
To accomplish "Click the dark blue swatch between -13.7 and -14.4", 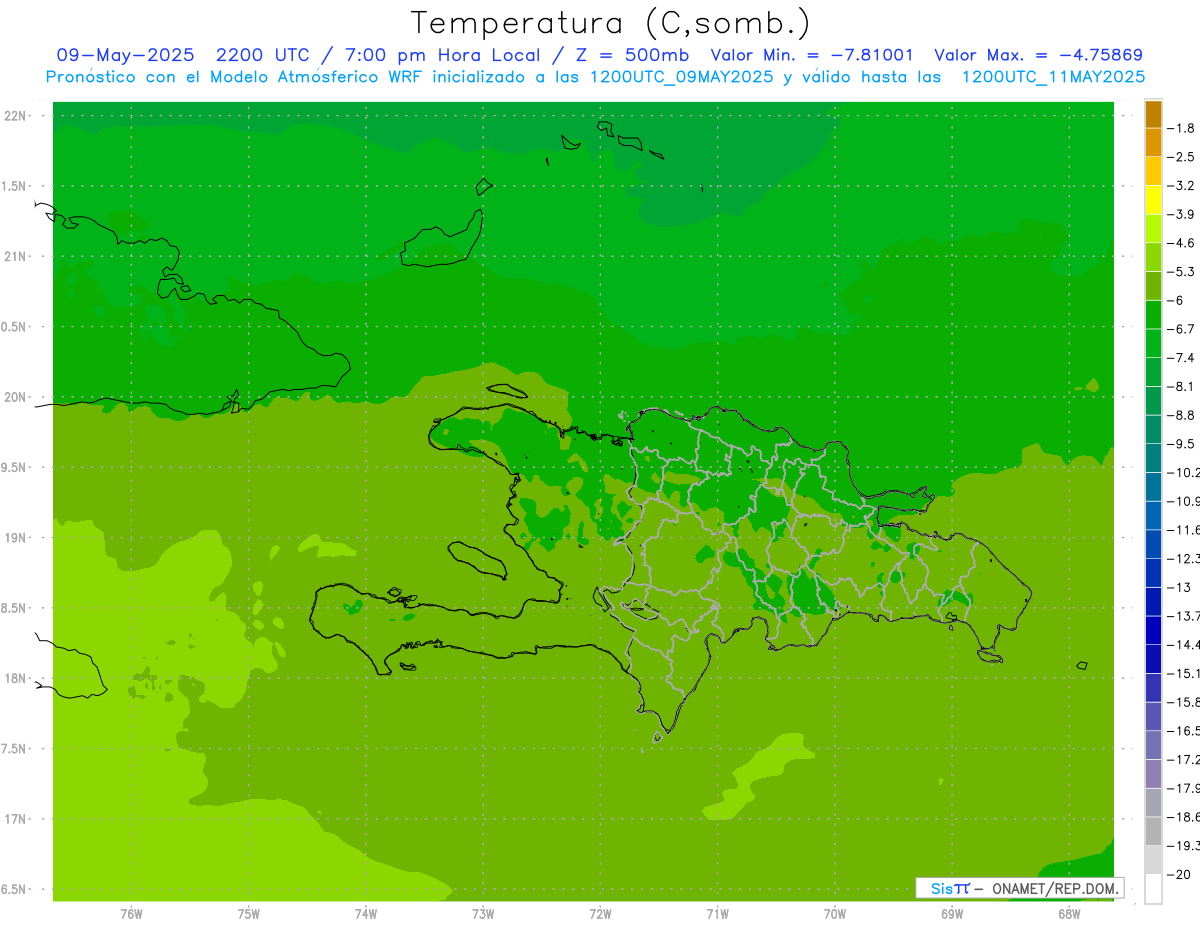I will [x=1153, y=631].
